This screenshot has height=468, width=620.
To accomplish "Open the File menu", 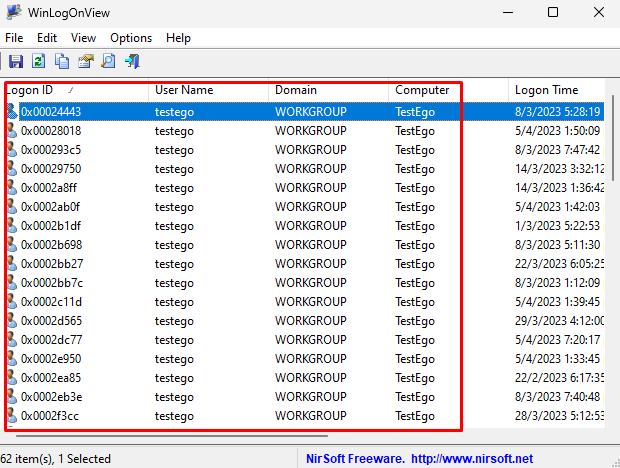I will coord(14,38).
